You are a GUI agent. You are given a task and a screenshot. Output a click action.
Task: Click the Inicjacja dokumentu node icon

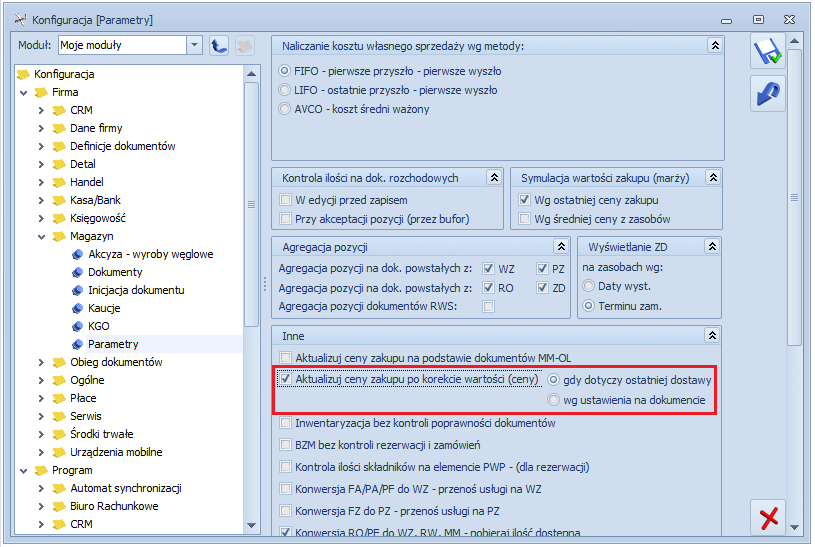[x=77, y=290]
